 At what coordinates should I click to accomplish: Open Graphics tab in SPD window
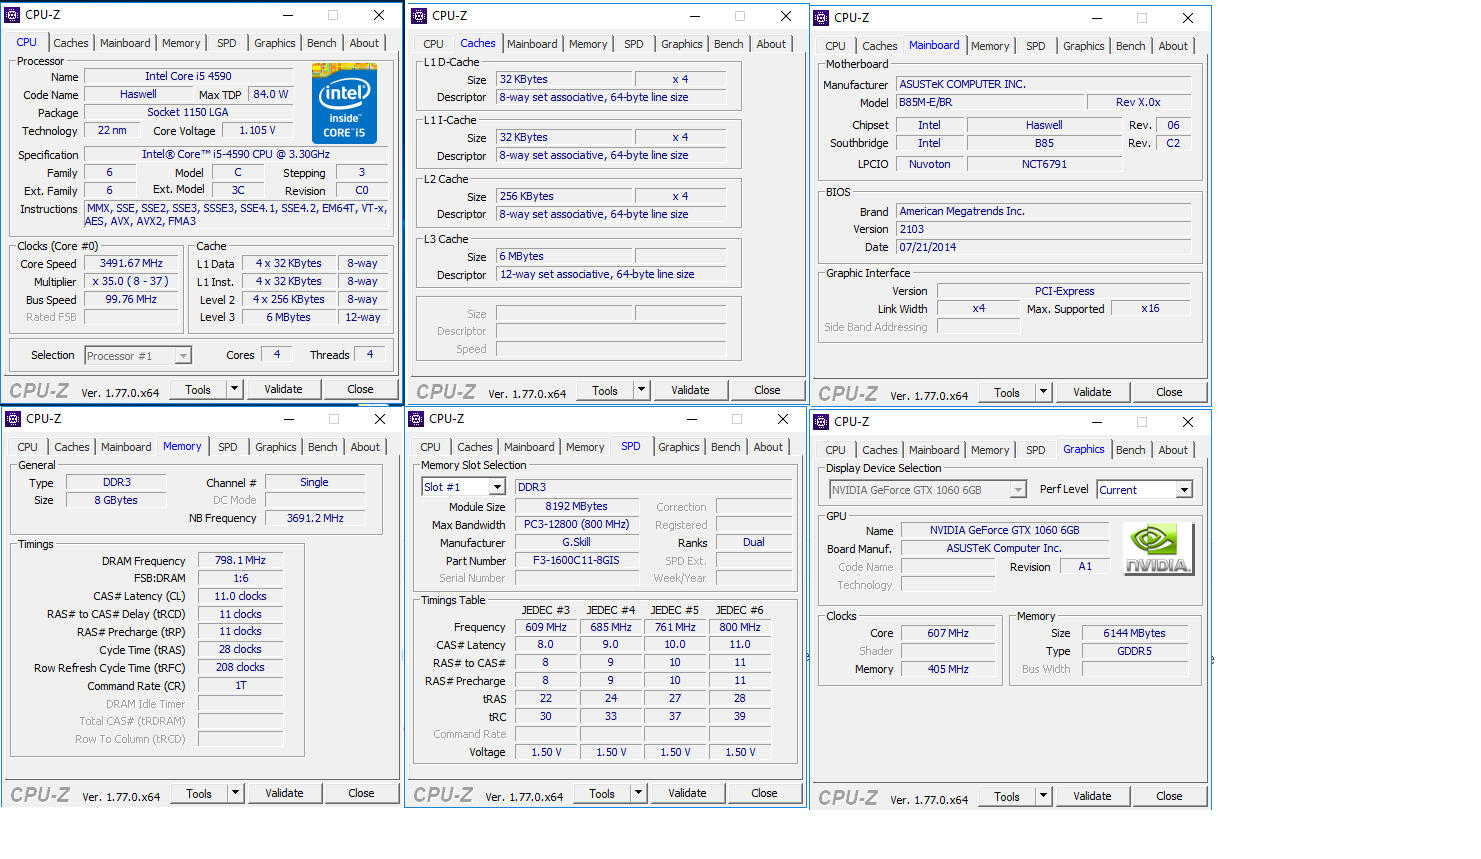[x=679, y=447]
